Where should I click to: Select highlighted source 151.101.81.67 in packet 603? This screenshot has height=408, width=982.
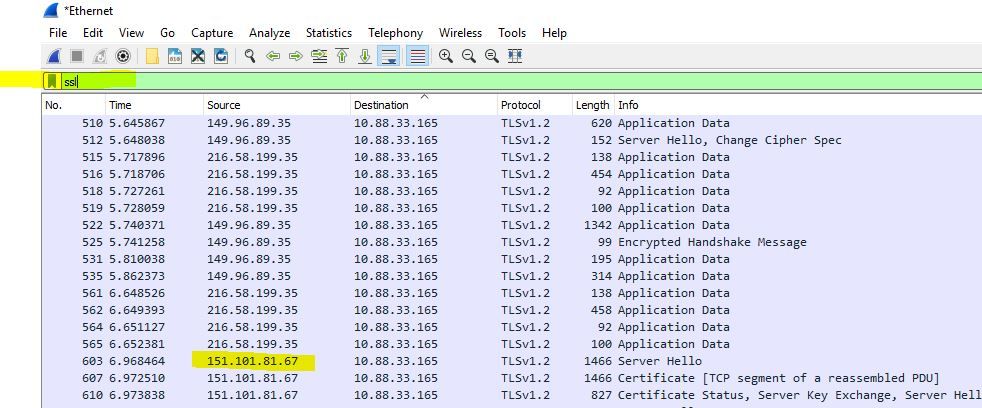252,362
